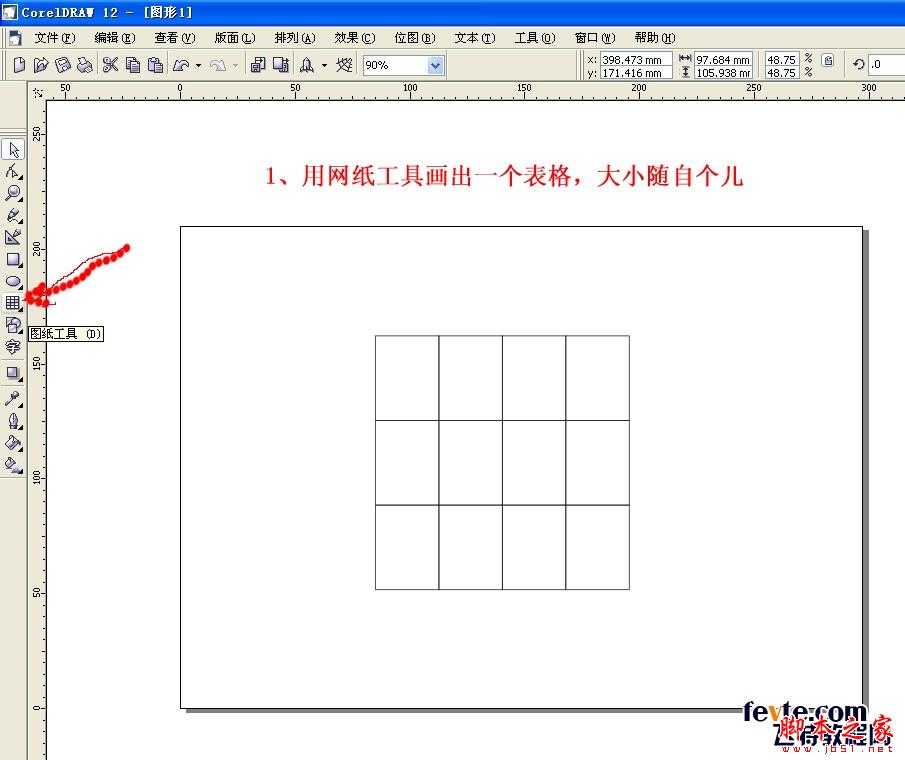The width and height of the screenshot is (905, 760).
Task: Click the width field 97.684 mm
Action: (x=723, y=59)
